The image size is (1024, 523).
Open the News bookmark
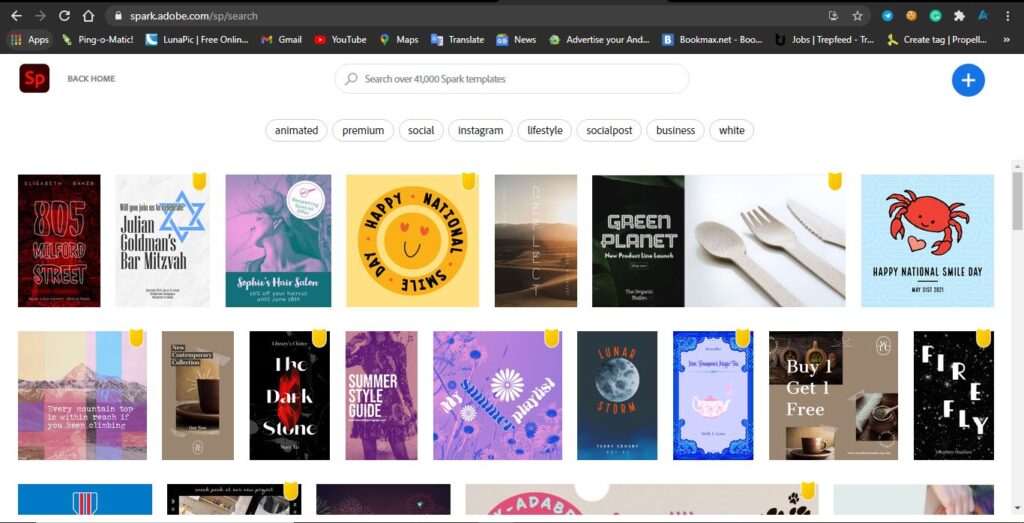516,40
